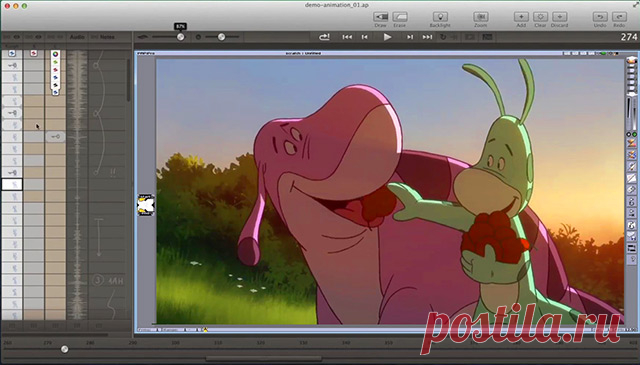The height and width of the screenshot is (365, 640).
Task: Click the lightbulb icon at the bottom of the right tool strip
Action: click(632, 259)
